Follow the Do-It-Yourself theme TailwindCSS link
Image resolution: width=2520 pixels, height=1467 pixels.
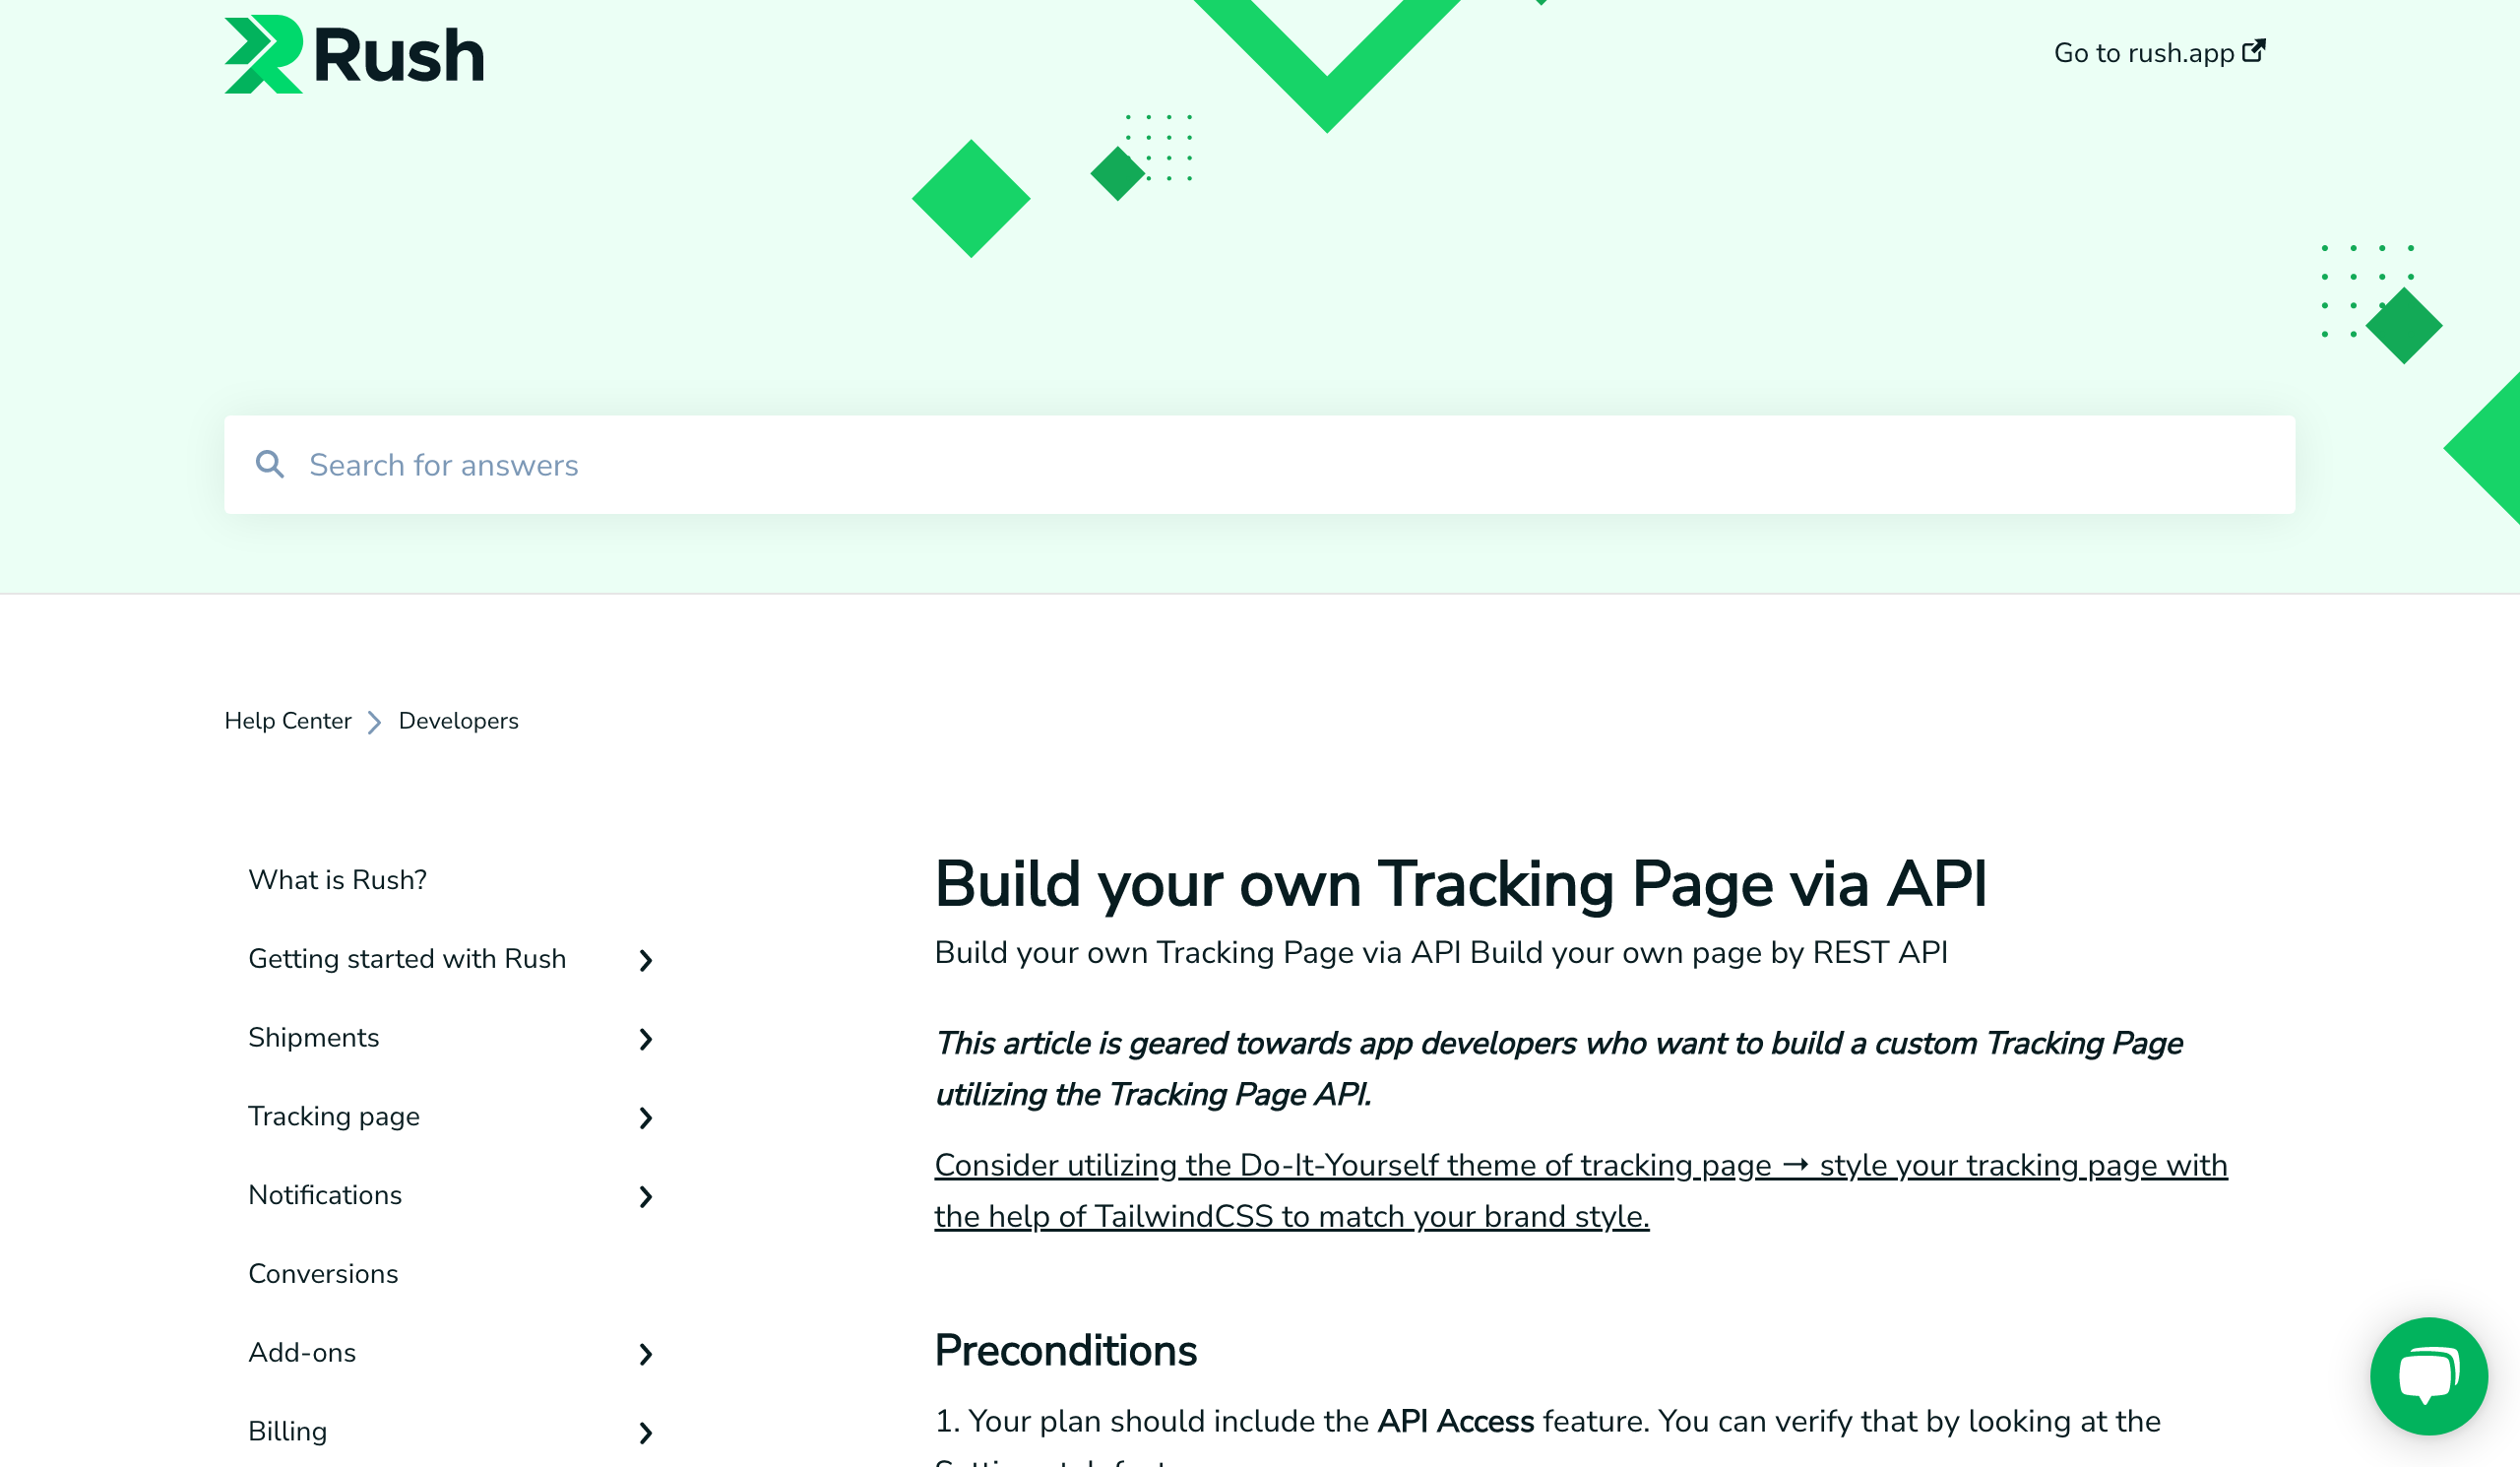1580,1191
